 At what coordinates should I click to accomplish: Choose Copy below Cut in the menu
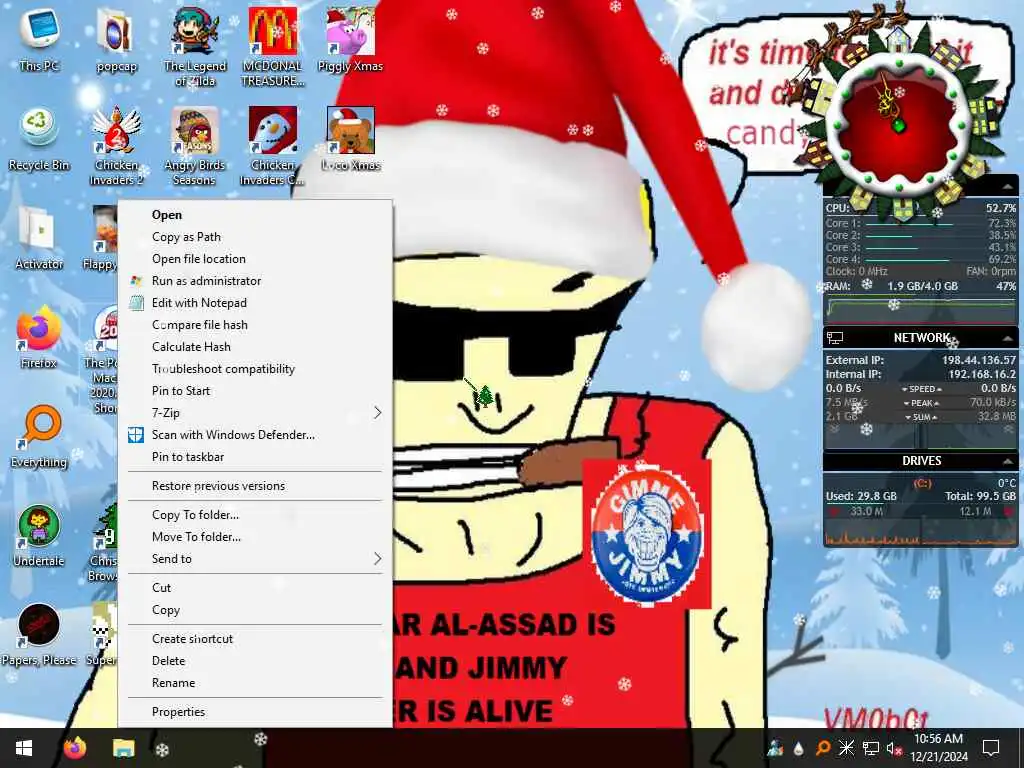255,610
